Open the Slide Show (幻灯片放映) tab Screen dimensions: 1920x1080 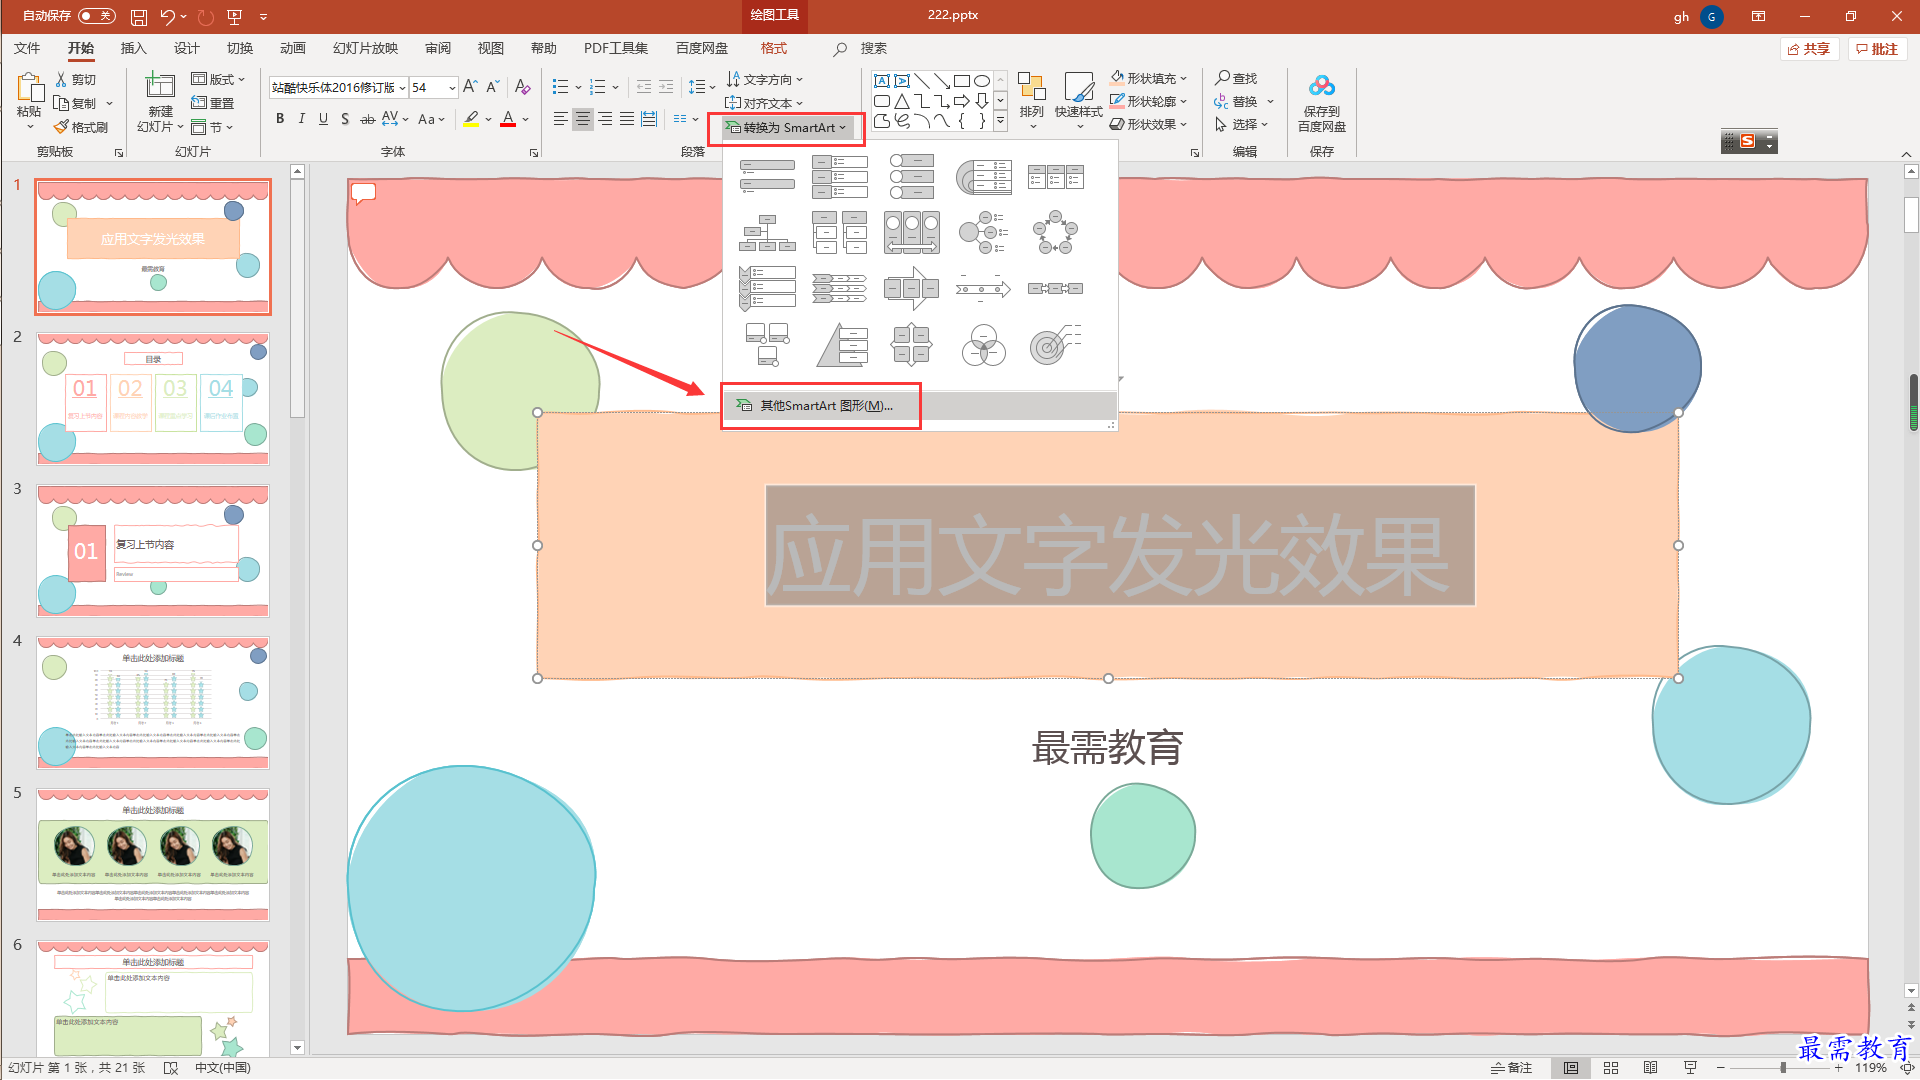[365, 48]
